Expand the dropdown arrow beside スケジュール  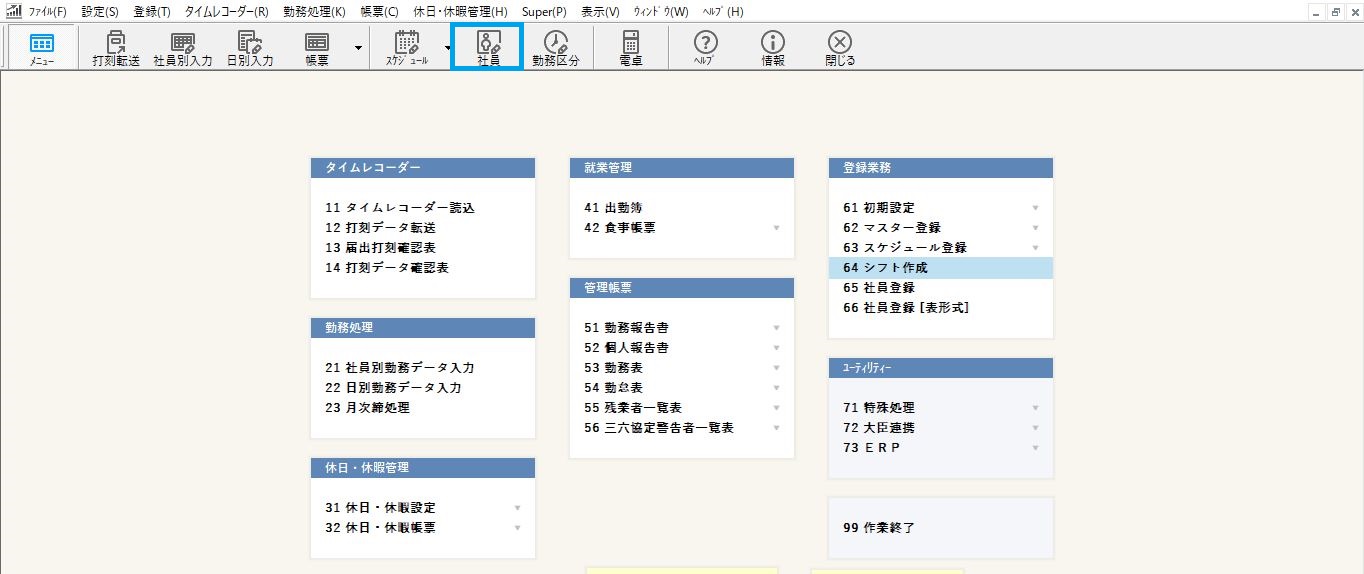click(x=448, y=47)
